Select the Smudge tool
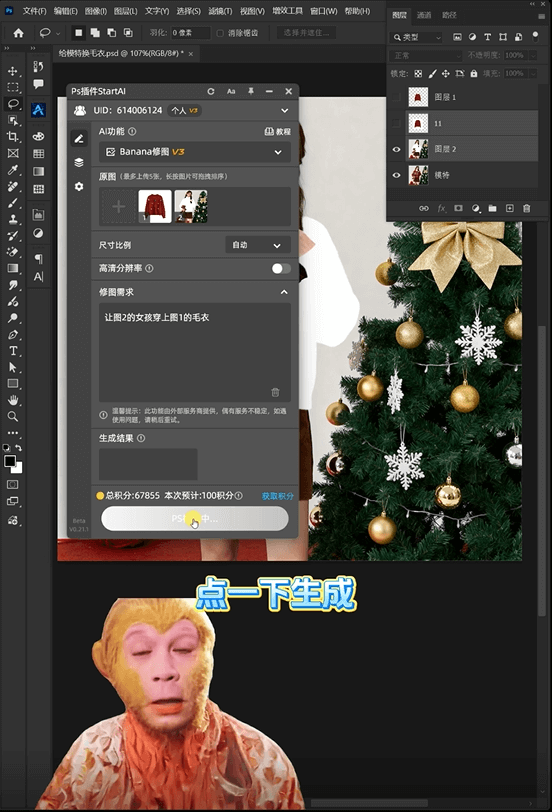Viewport: 552px width, 812px height. coord(13,285)
